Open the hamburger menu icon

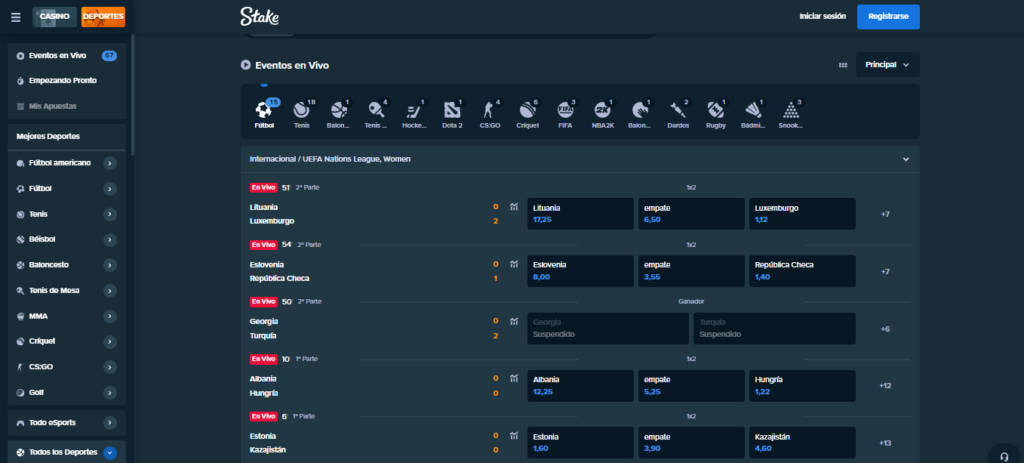(x=16, y=17)
